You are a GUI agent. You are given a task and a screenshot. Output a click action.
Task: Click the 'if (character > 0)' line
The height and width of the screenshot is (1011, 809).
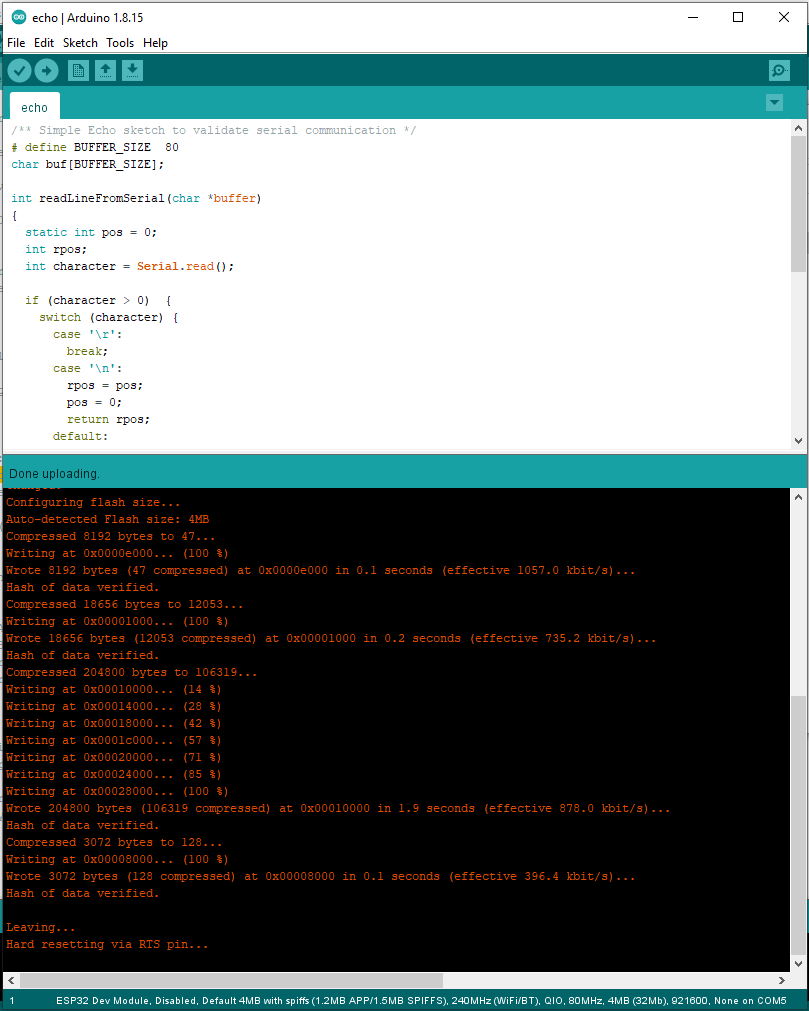[x=98, y=300]
